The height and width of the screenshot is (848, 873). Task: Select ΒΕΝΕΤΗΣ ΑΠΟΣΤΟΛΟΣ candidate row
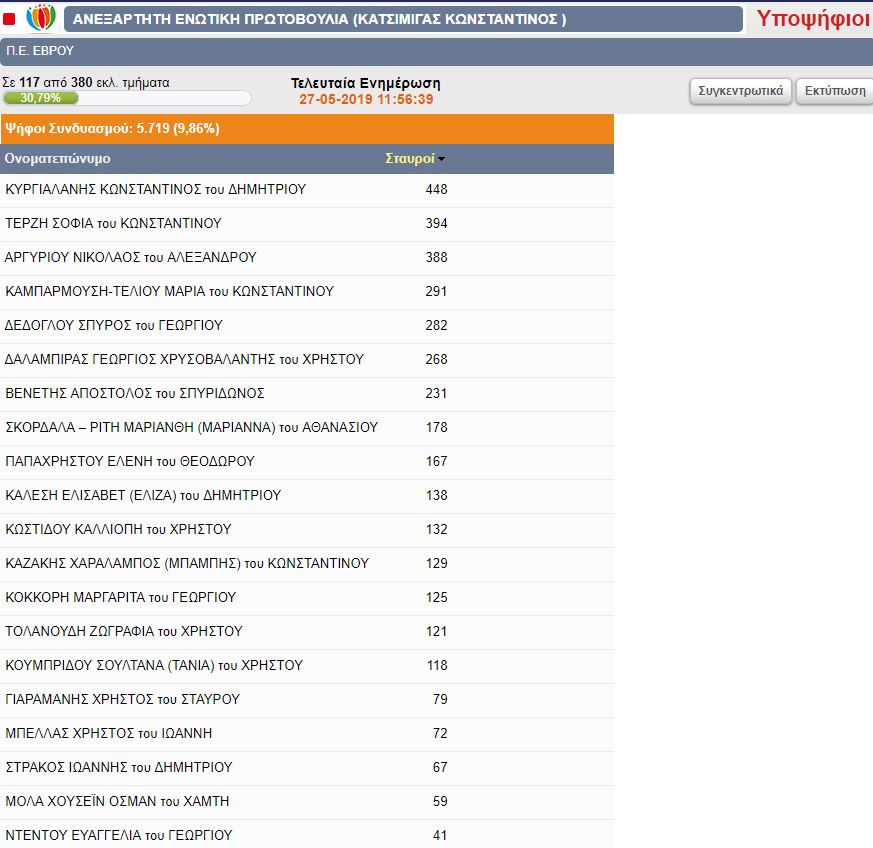click(x=135, y=394)
